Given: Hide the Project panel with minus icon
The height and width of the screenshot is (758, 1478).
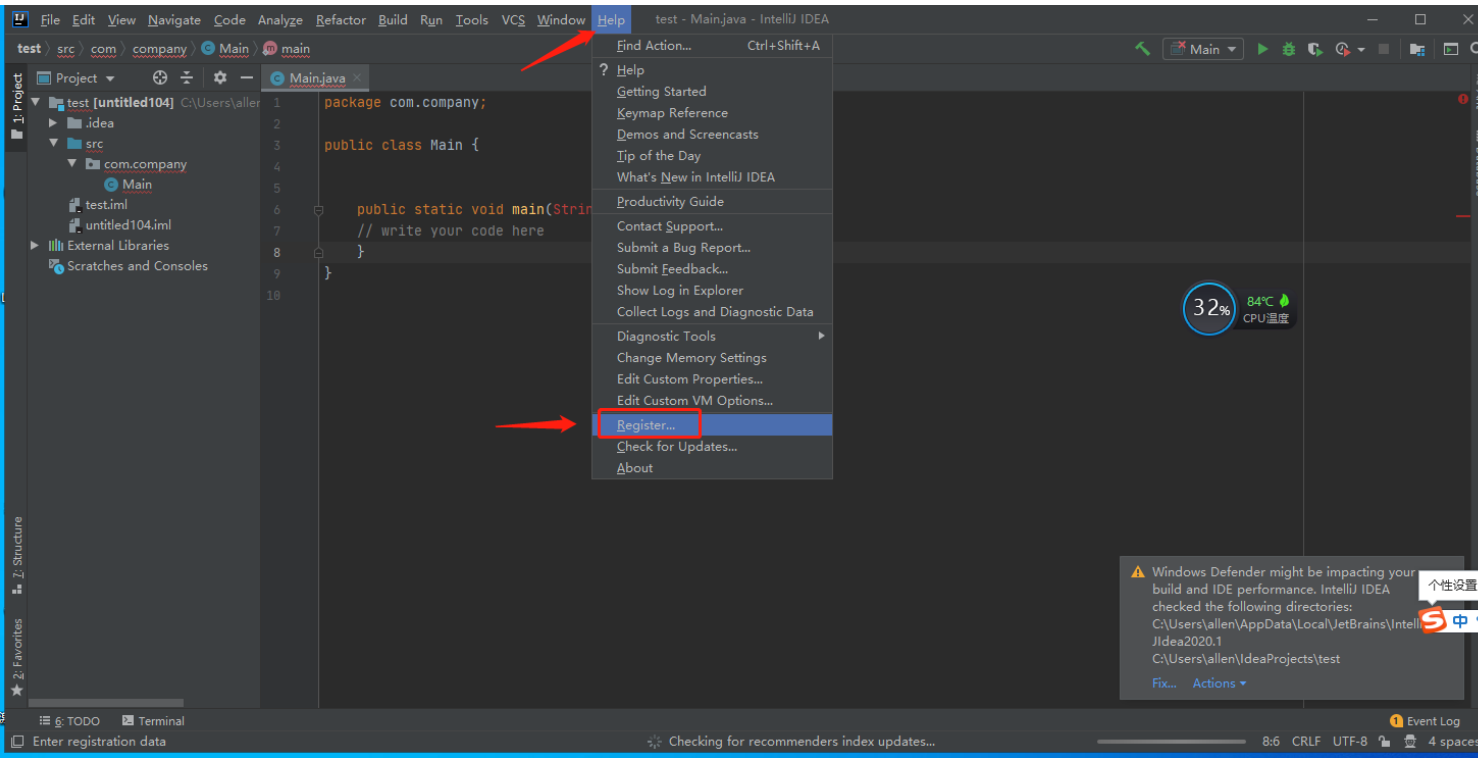Looking at the screenshot, I should click(x=246, y=78).
